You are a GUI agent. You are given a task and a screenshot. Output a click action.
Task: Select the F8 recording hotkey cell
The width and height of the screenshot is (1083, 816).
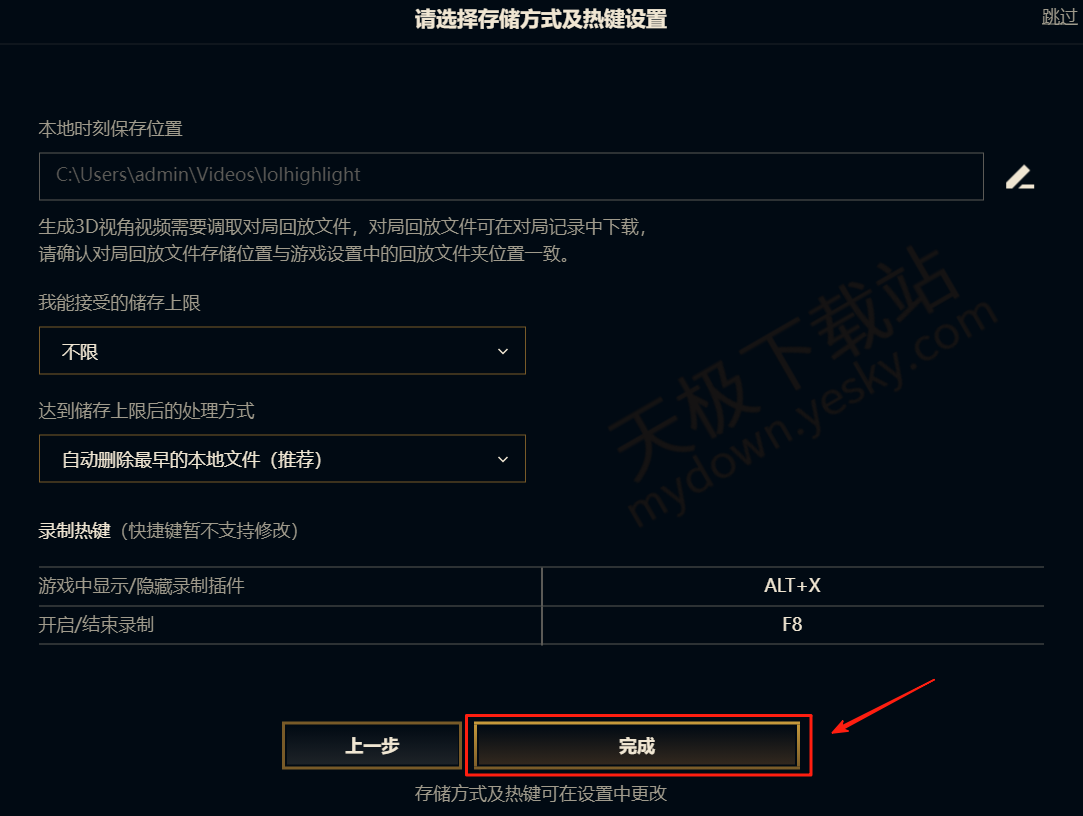(792, 625)
